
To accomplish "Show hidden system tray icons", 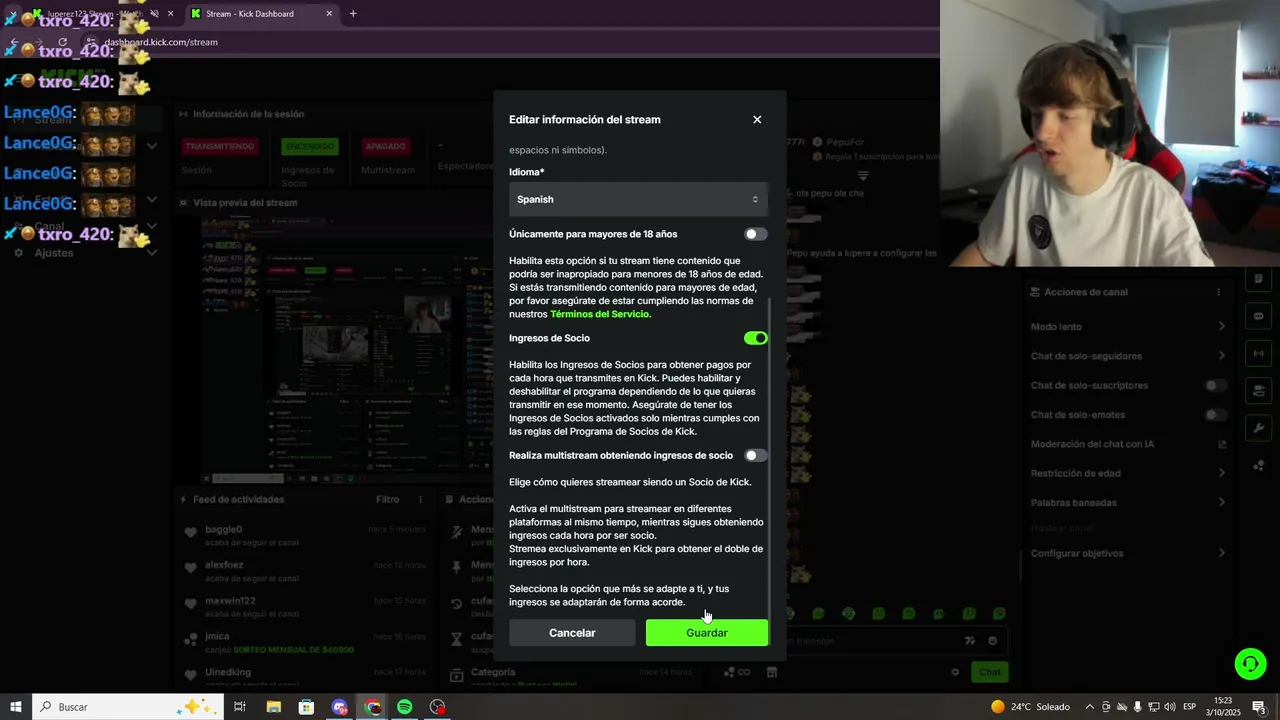I will (1090, 707).
